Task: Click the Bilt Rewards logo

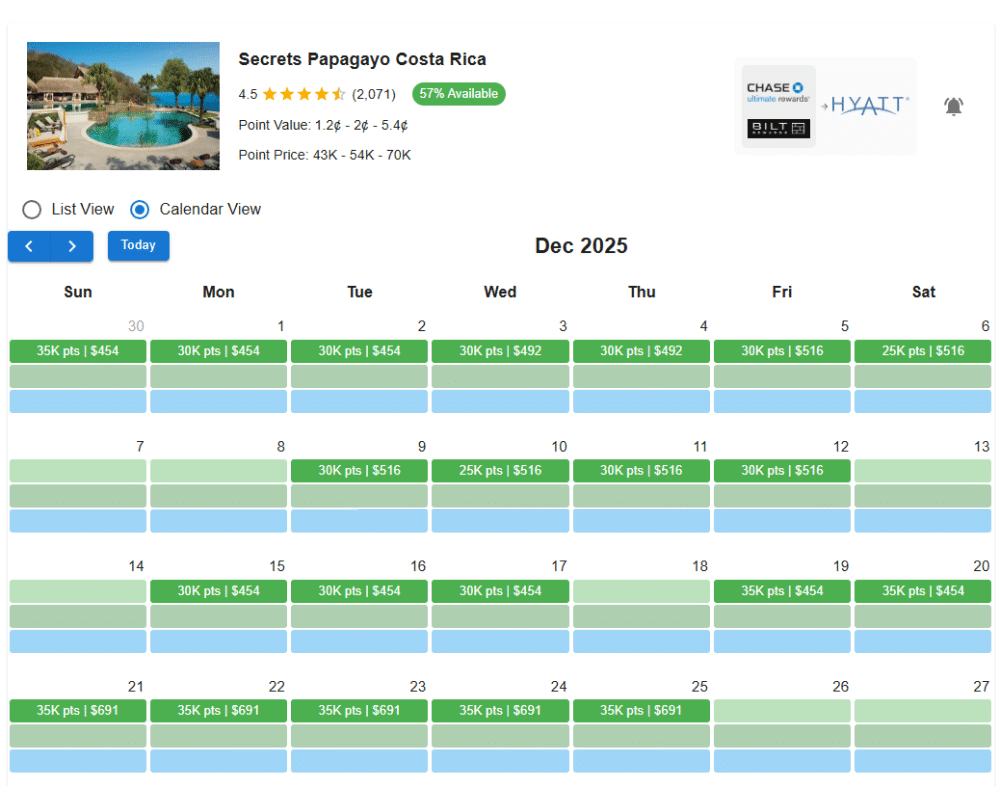Action: point(777,129)
